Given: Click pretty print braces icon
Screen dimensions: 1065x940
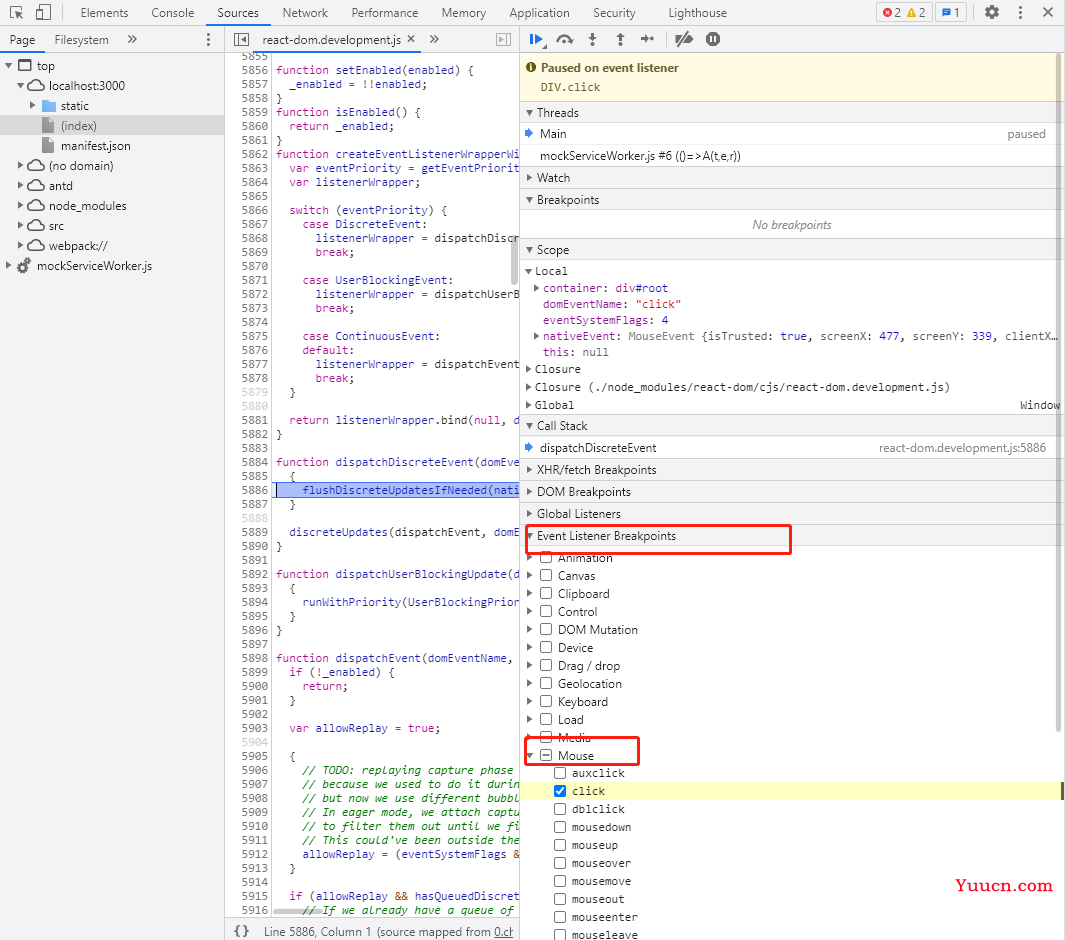Looking at the screenshot, I should point(242,931).
